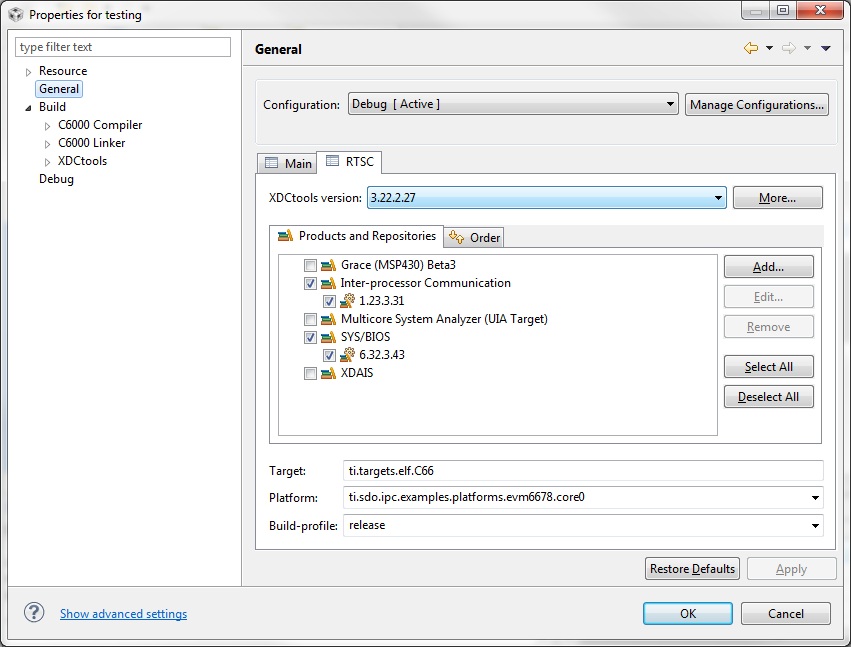Click the XDAIS product icon
The width and height of the screenshot is (851, 647).
point(328,373)
